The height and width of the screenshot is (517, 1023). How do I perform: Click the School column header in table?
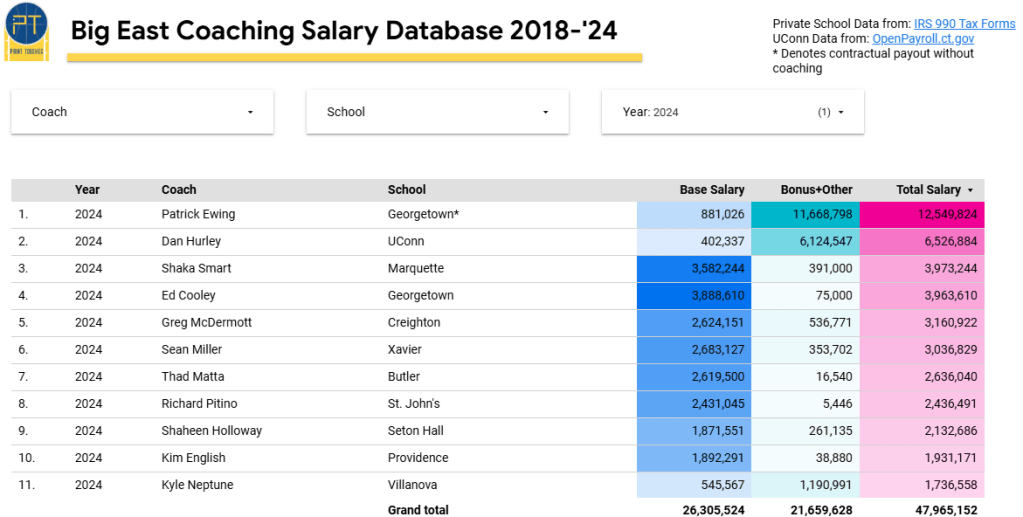407,190
